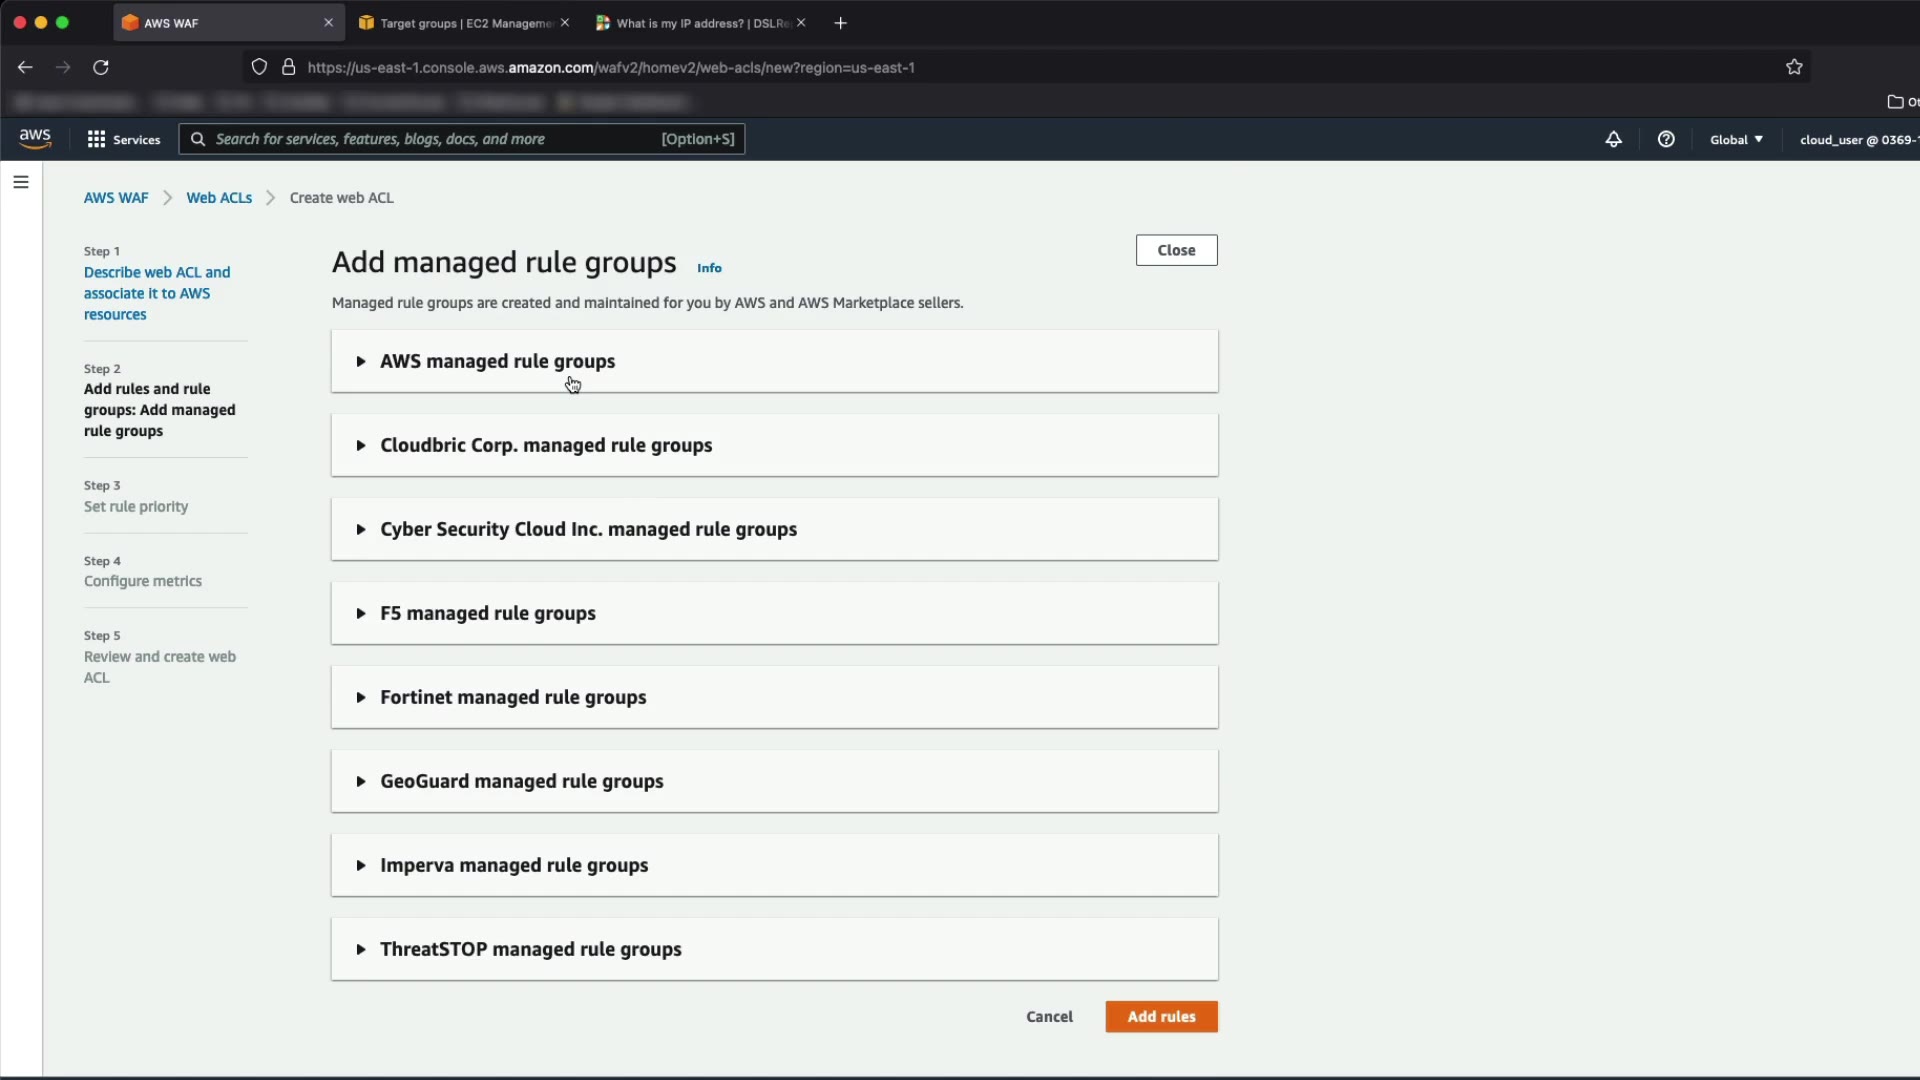Open the Services grid menu
The image size is (1920, 1080).
(123, 139)
